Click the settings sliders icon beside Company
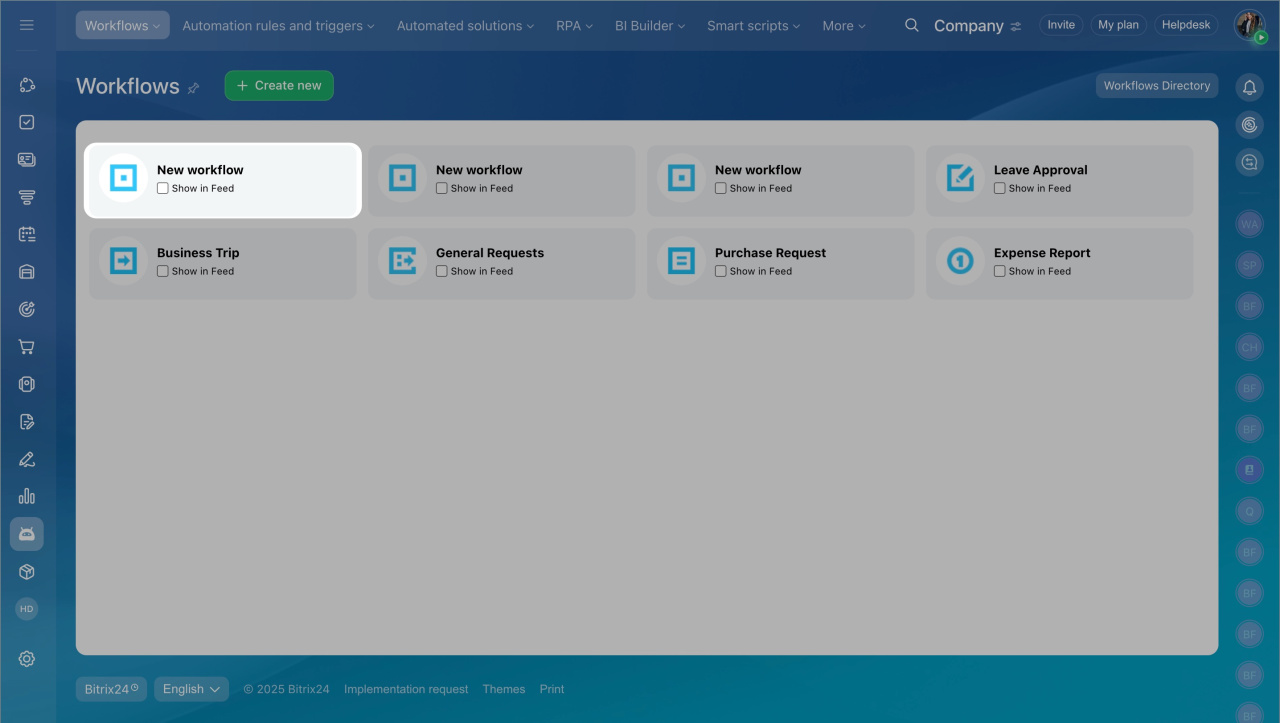The height and width of the screenshot is (723, 1280). (x=1016, y=26)
